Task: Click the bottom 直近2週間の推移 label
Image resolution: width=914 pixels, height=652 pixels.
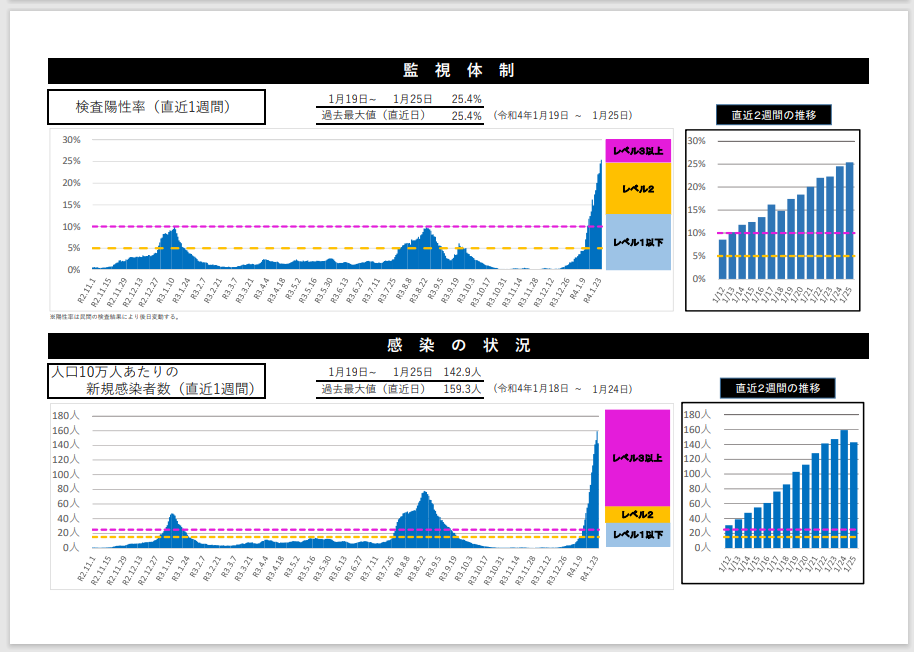Action: point(777,388)
